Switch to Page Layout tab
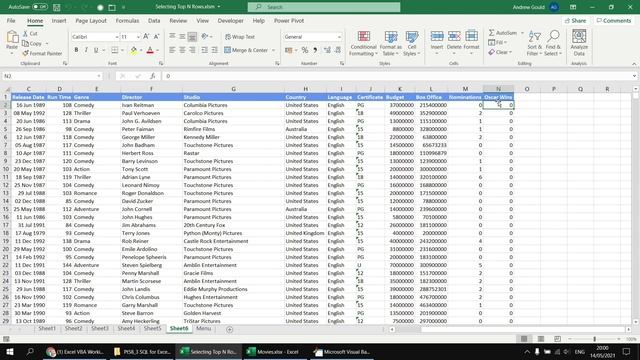The height and width of the screenshot is (360, 640). point(91,20)
